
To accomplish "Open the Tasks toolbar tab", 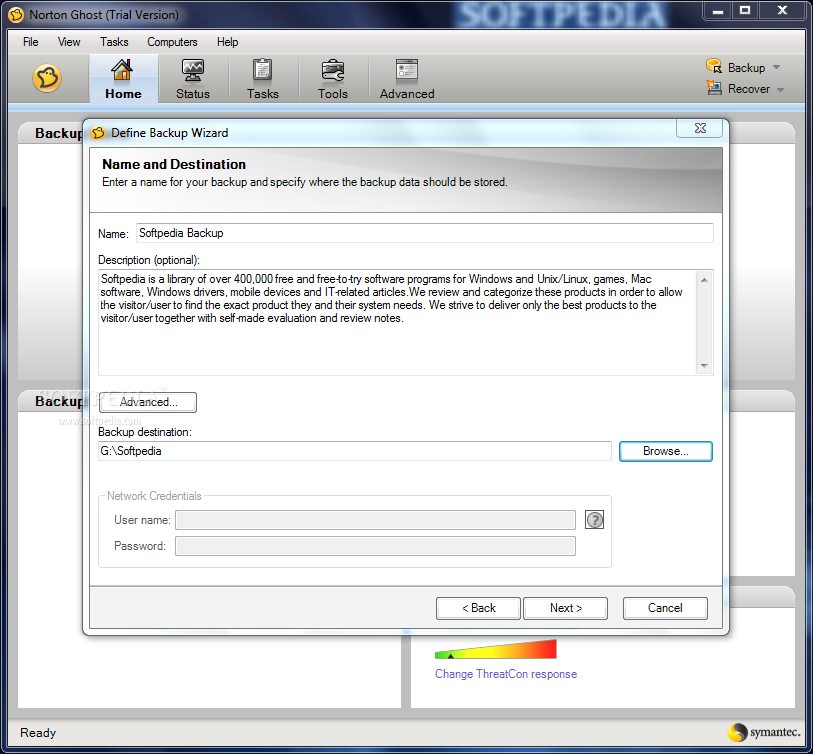I will point(263,79).
